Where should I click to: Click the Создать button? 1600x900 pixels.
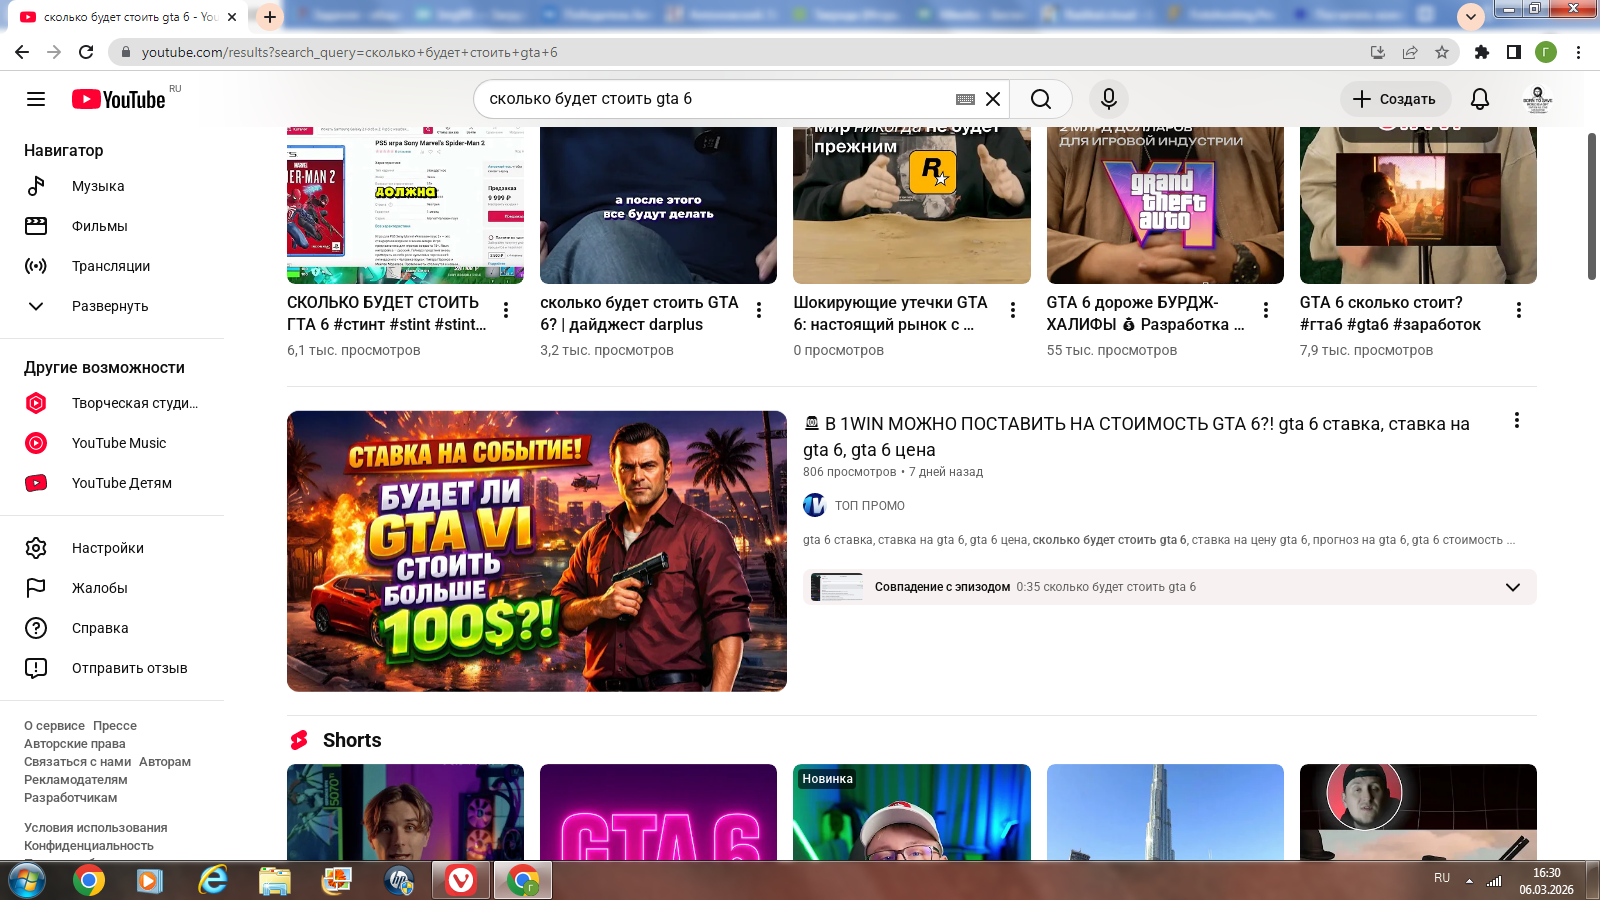tap(1394, 99)
